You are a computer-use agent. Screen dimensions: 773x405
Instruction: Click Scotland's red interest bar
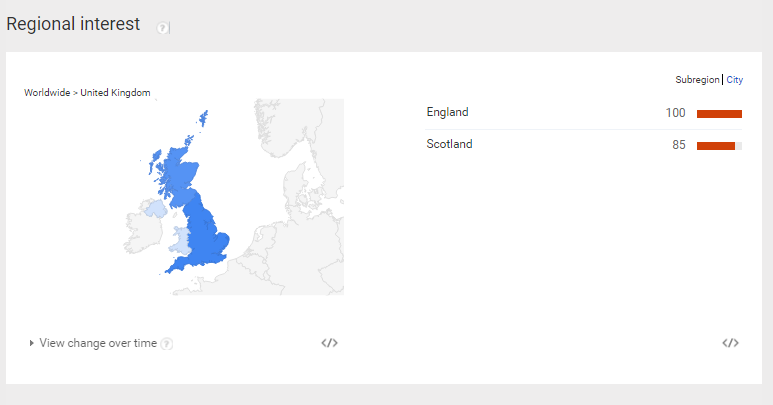coord(716,146)
